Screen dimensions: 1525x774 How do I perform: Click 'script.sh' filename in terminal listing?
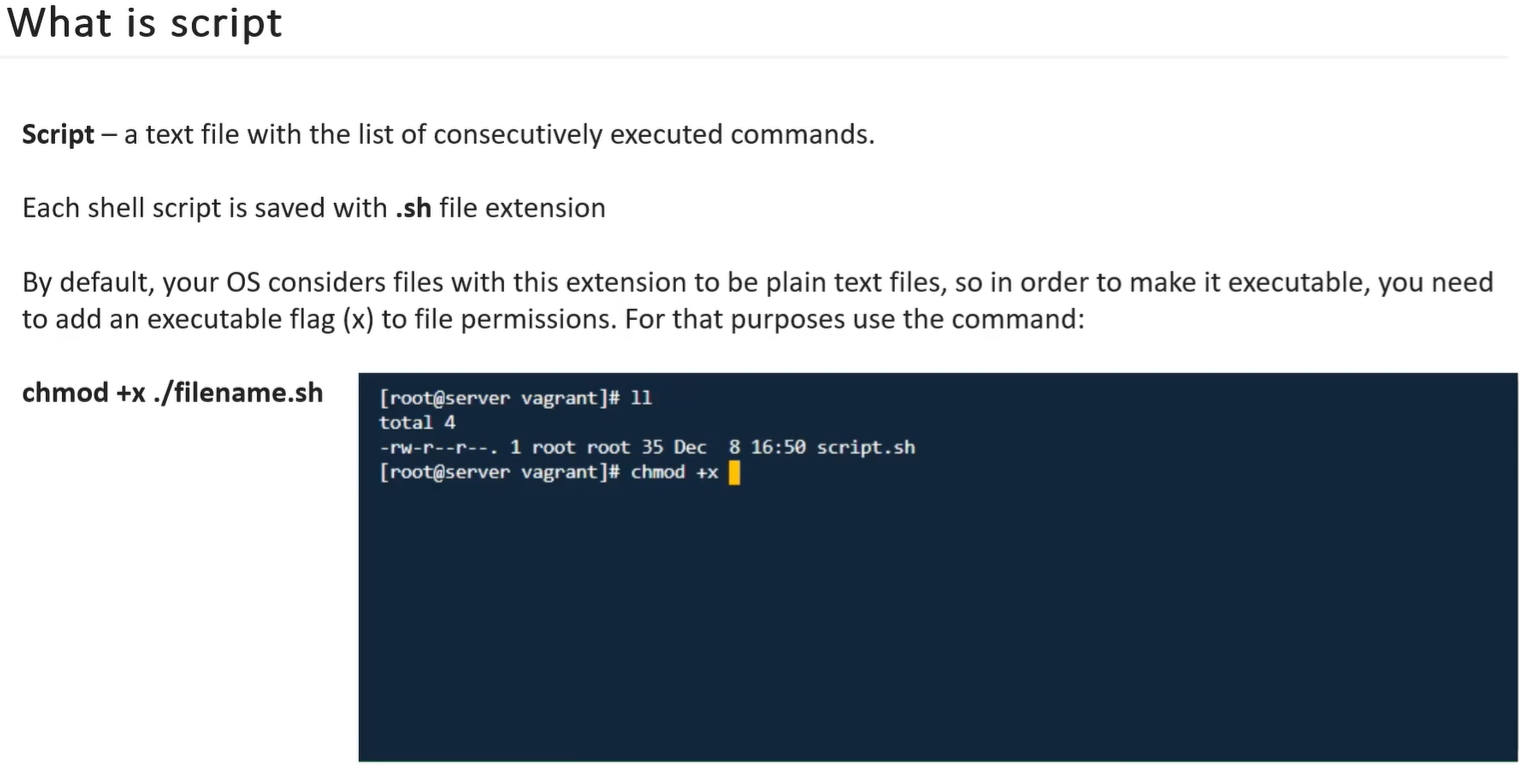point(866,447)
